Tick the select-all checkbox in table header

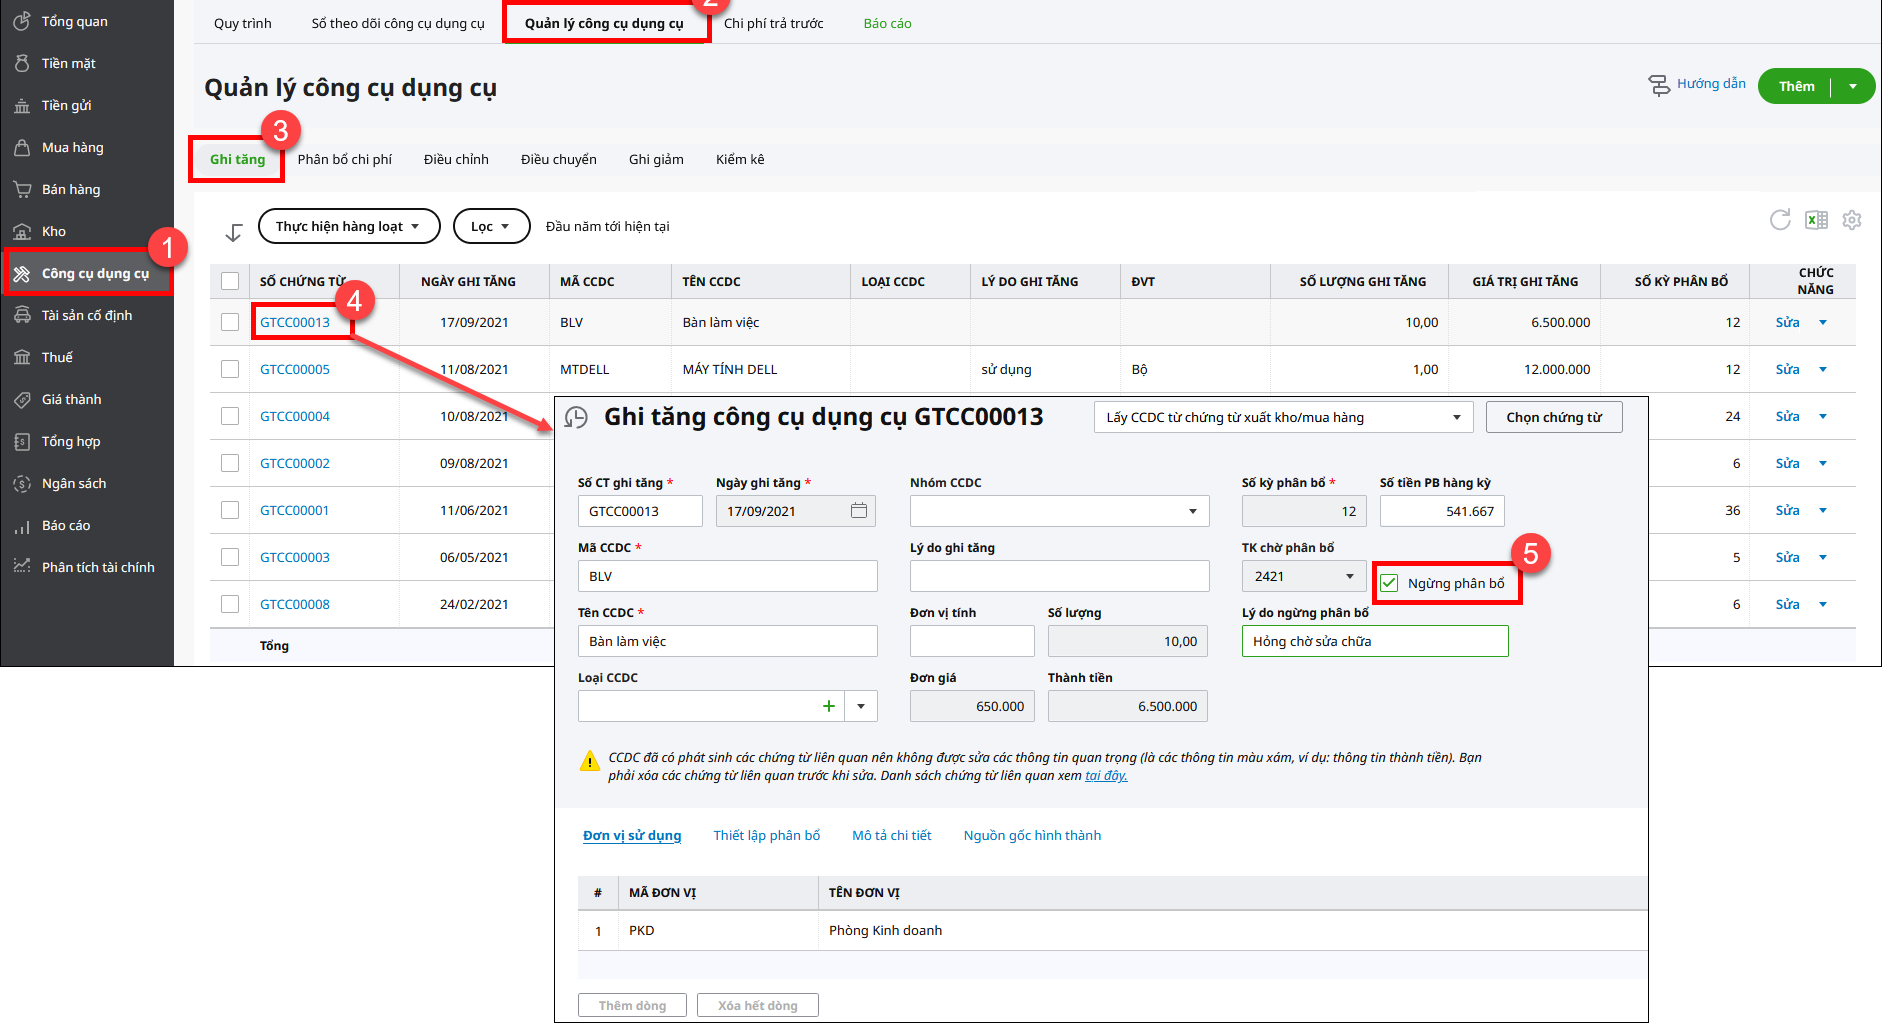click(230, 281)
